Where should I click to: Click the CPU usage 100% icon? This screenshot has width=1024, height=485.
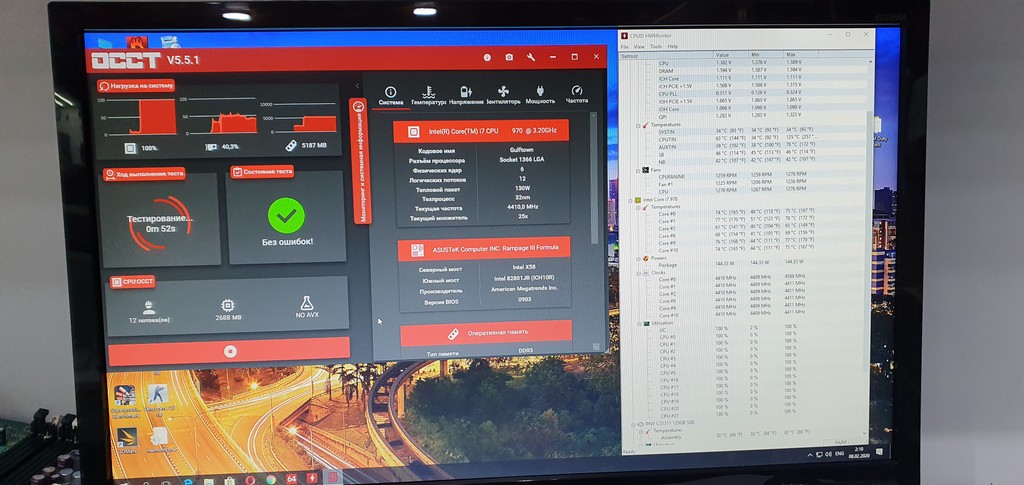click(x=130, y=149)
